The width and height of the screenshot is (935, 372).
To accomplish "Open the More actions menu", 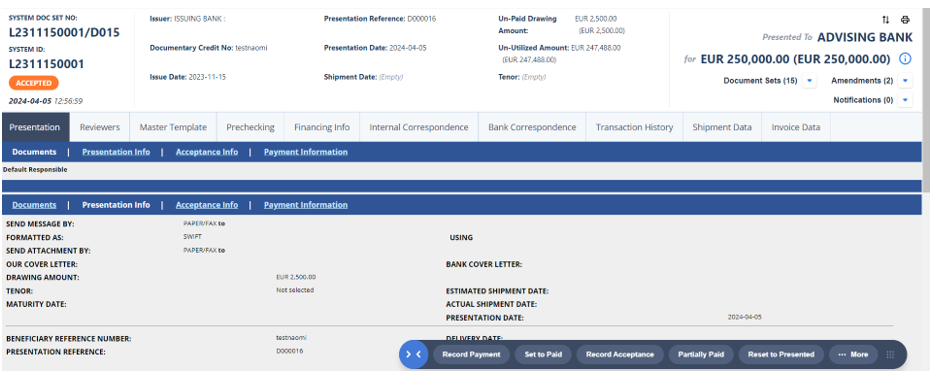I will pos(853,355).
